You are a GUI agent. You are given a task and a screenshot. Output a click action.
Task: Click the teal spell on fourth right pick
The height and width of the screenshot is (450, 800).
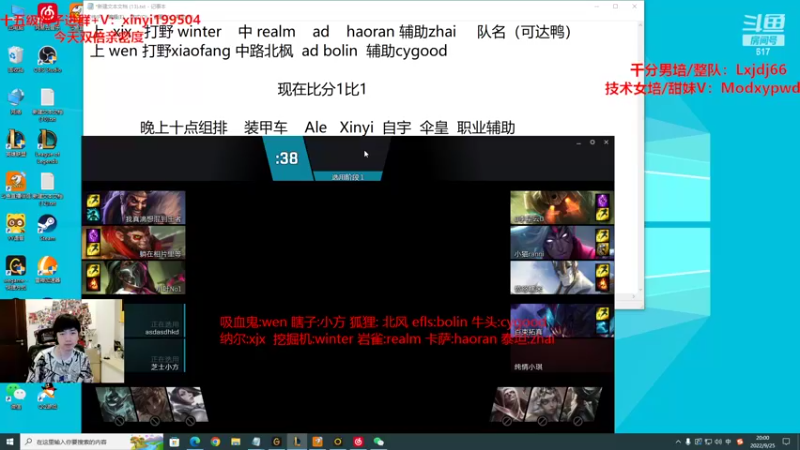(x=602, y=327)
